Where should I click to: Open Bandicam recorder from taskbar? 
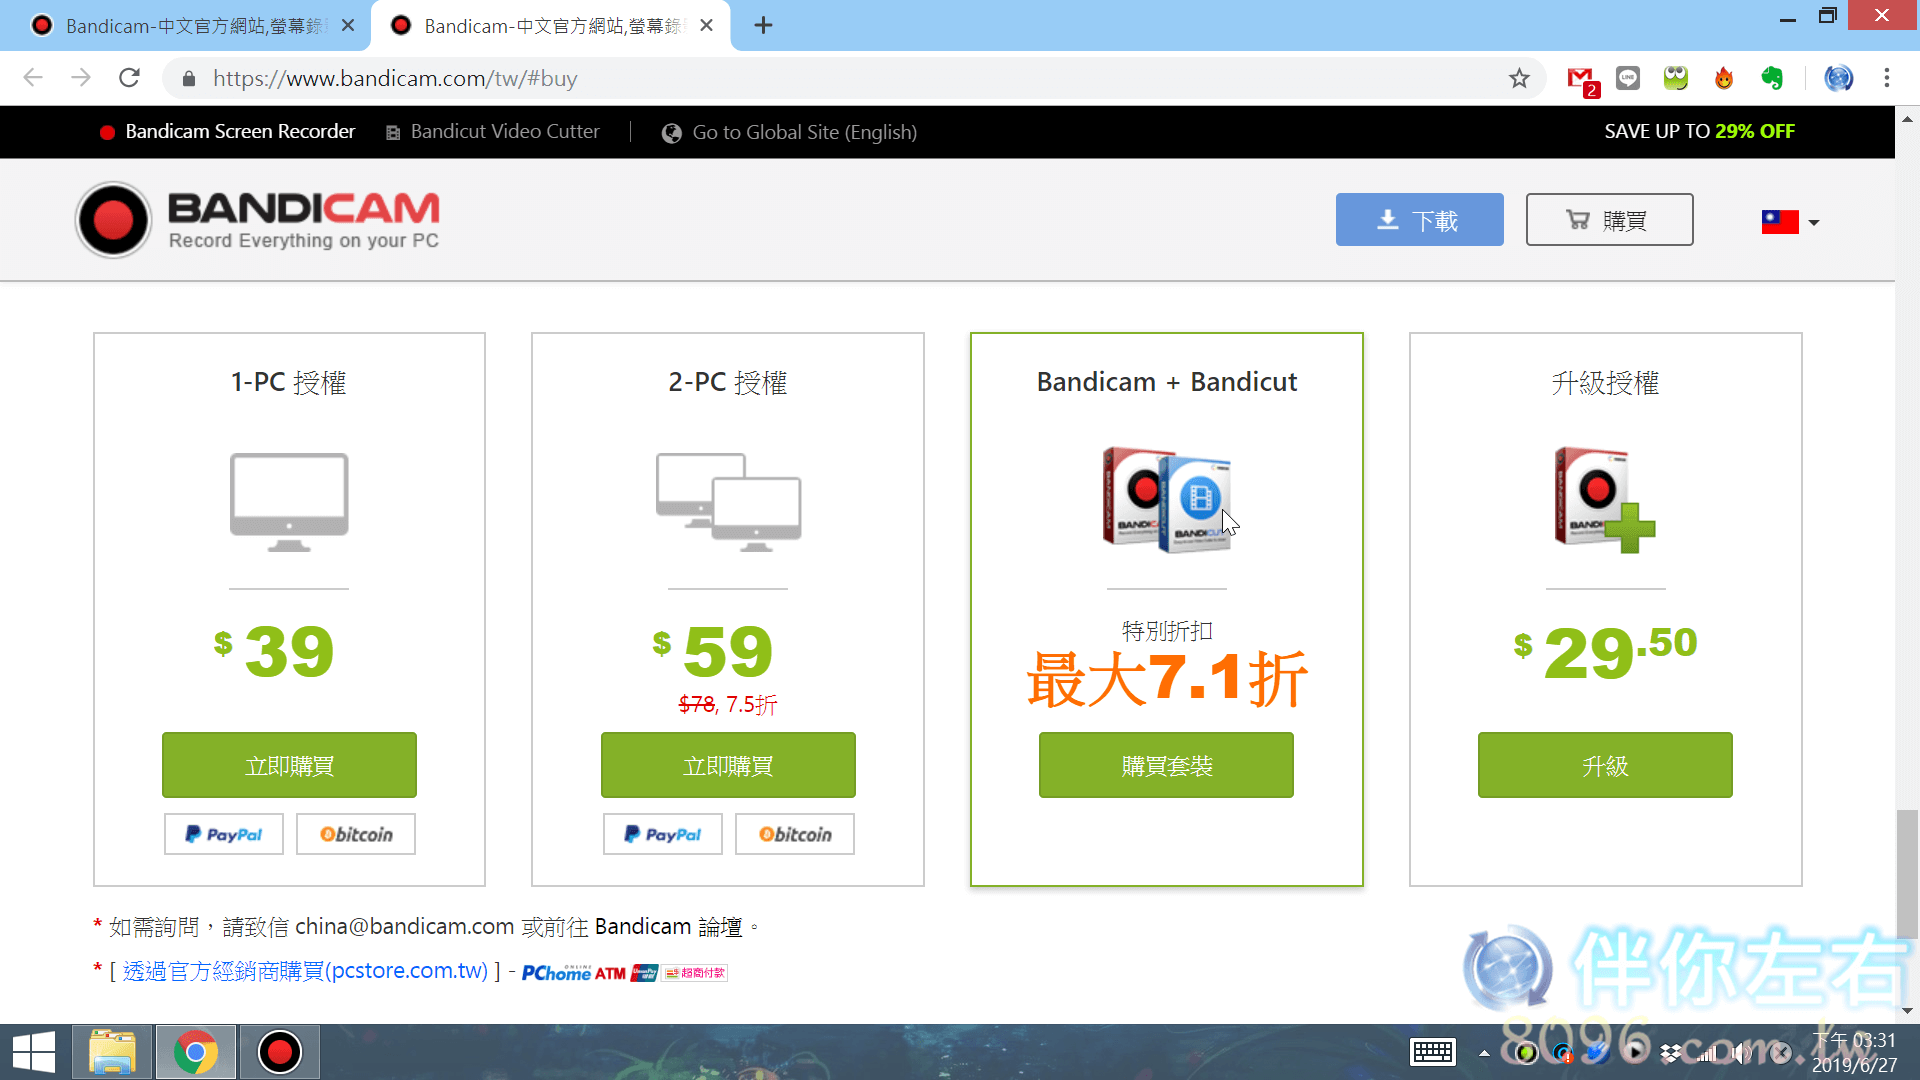click(x=279, y=1052)
